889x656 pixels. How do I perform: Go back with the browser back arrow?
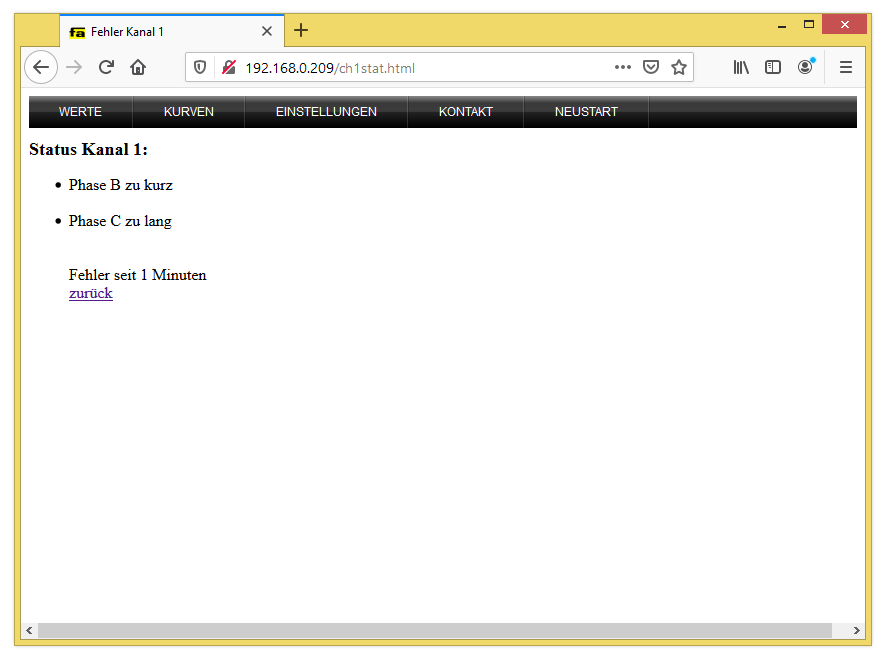click(41, 67)
